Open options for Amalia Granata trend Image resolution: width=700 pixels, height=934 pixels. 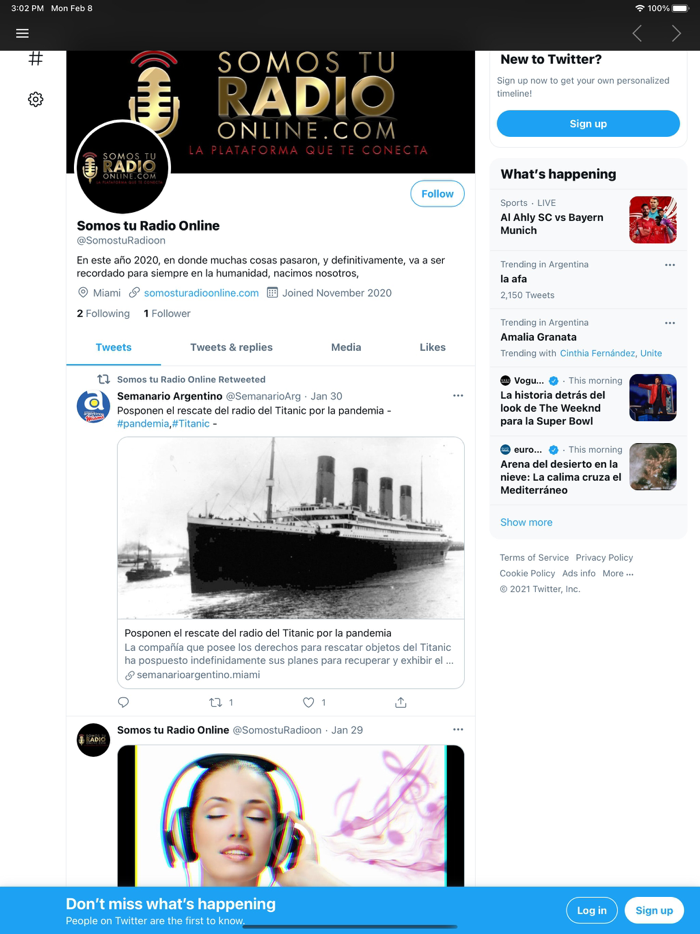(670, 323)
